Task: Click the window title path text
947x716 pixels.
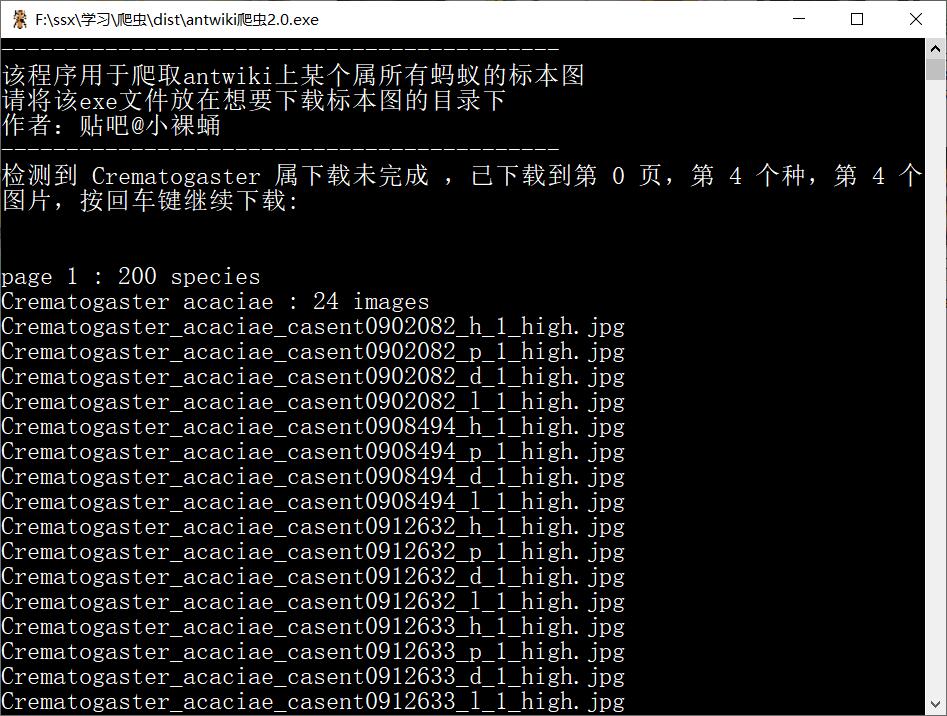Action: (x=177, y=19)
